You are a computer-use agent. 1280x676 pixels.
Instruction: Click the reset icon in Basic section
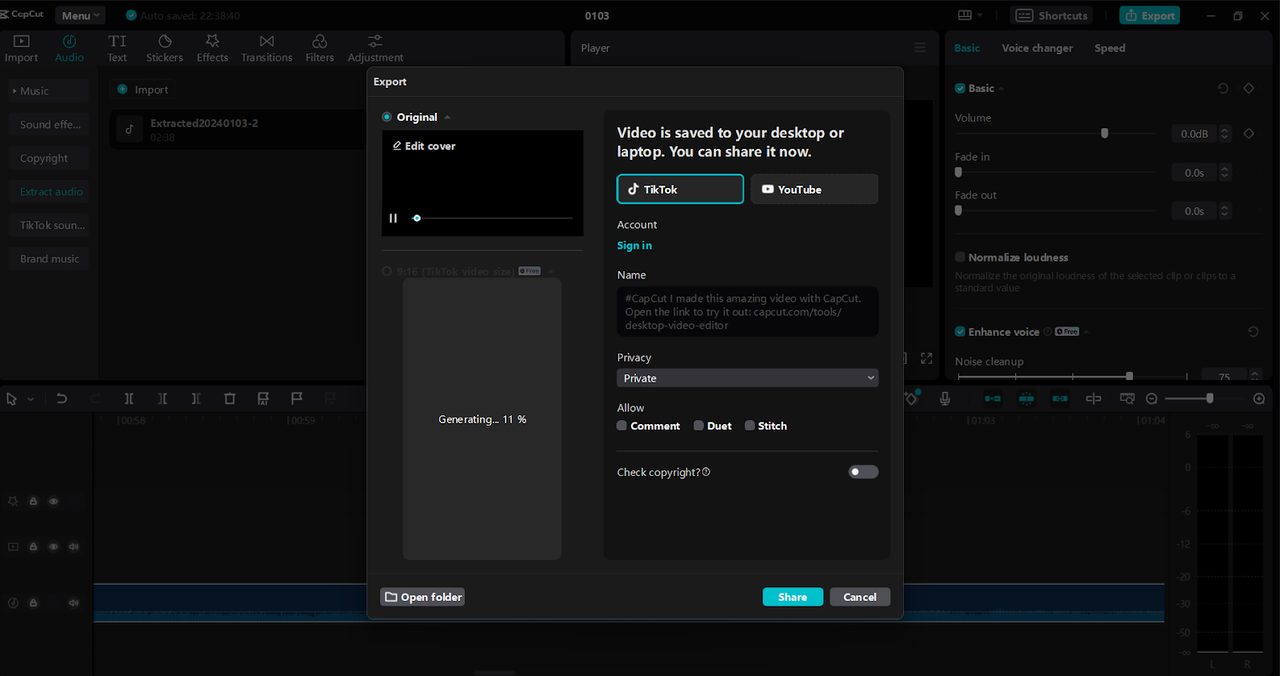[1223, 88]
